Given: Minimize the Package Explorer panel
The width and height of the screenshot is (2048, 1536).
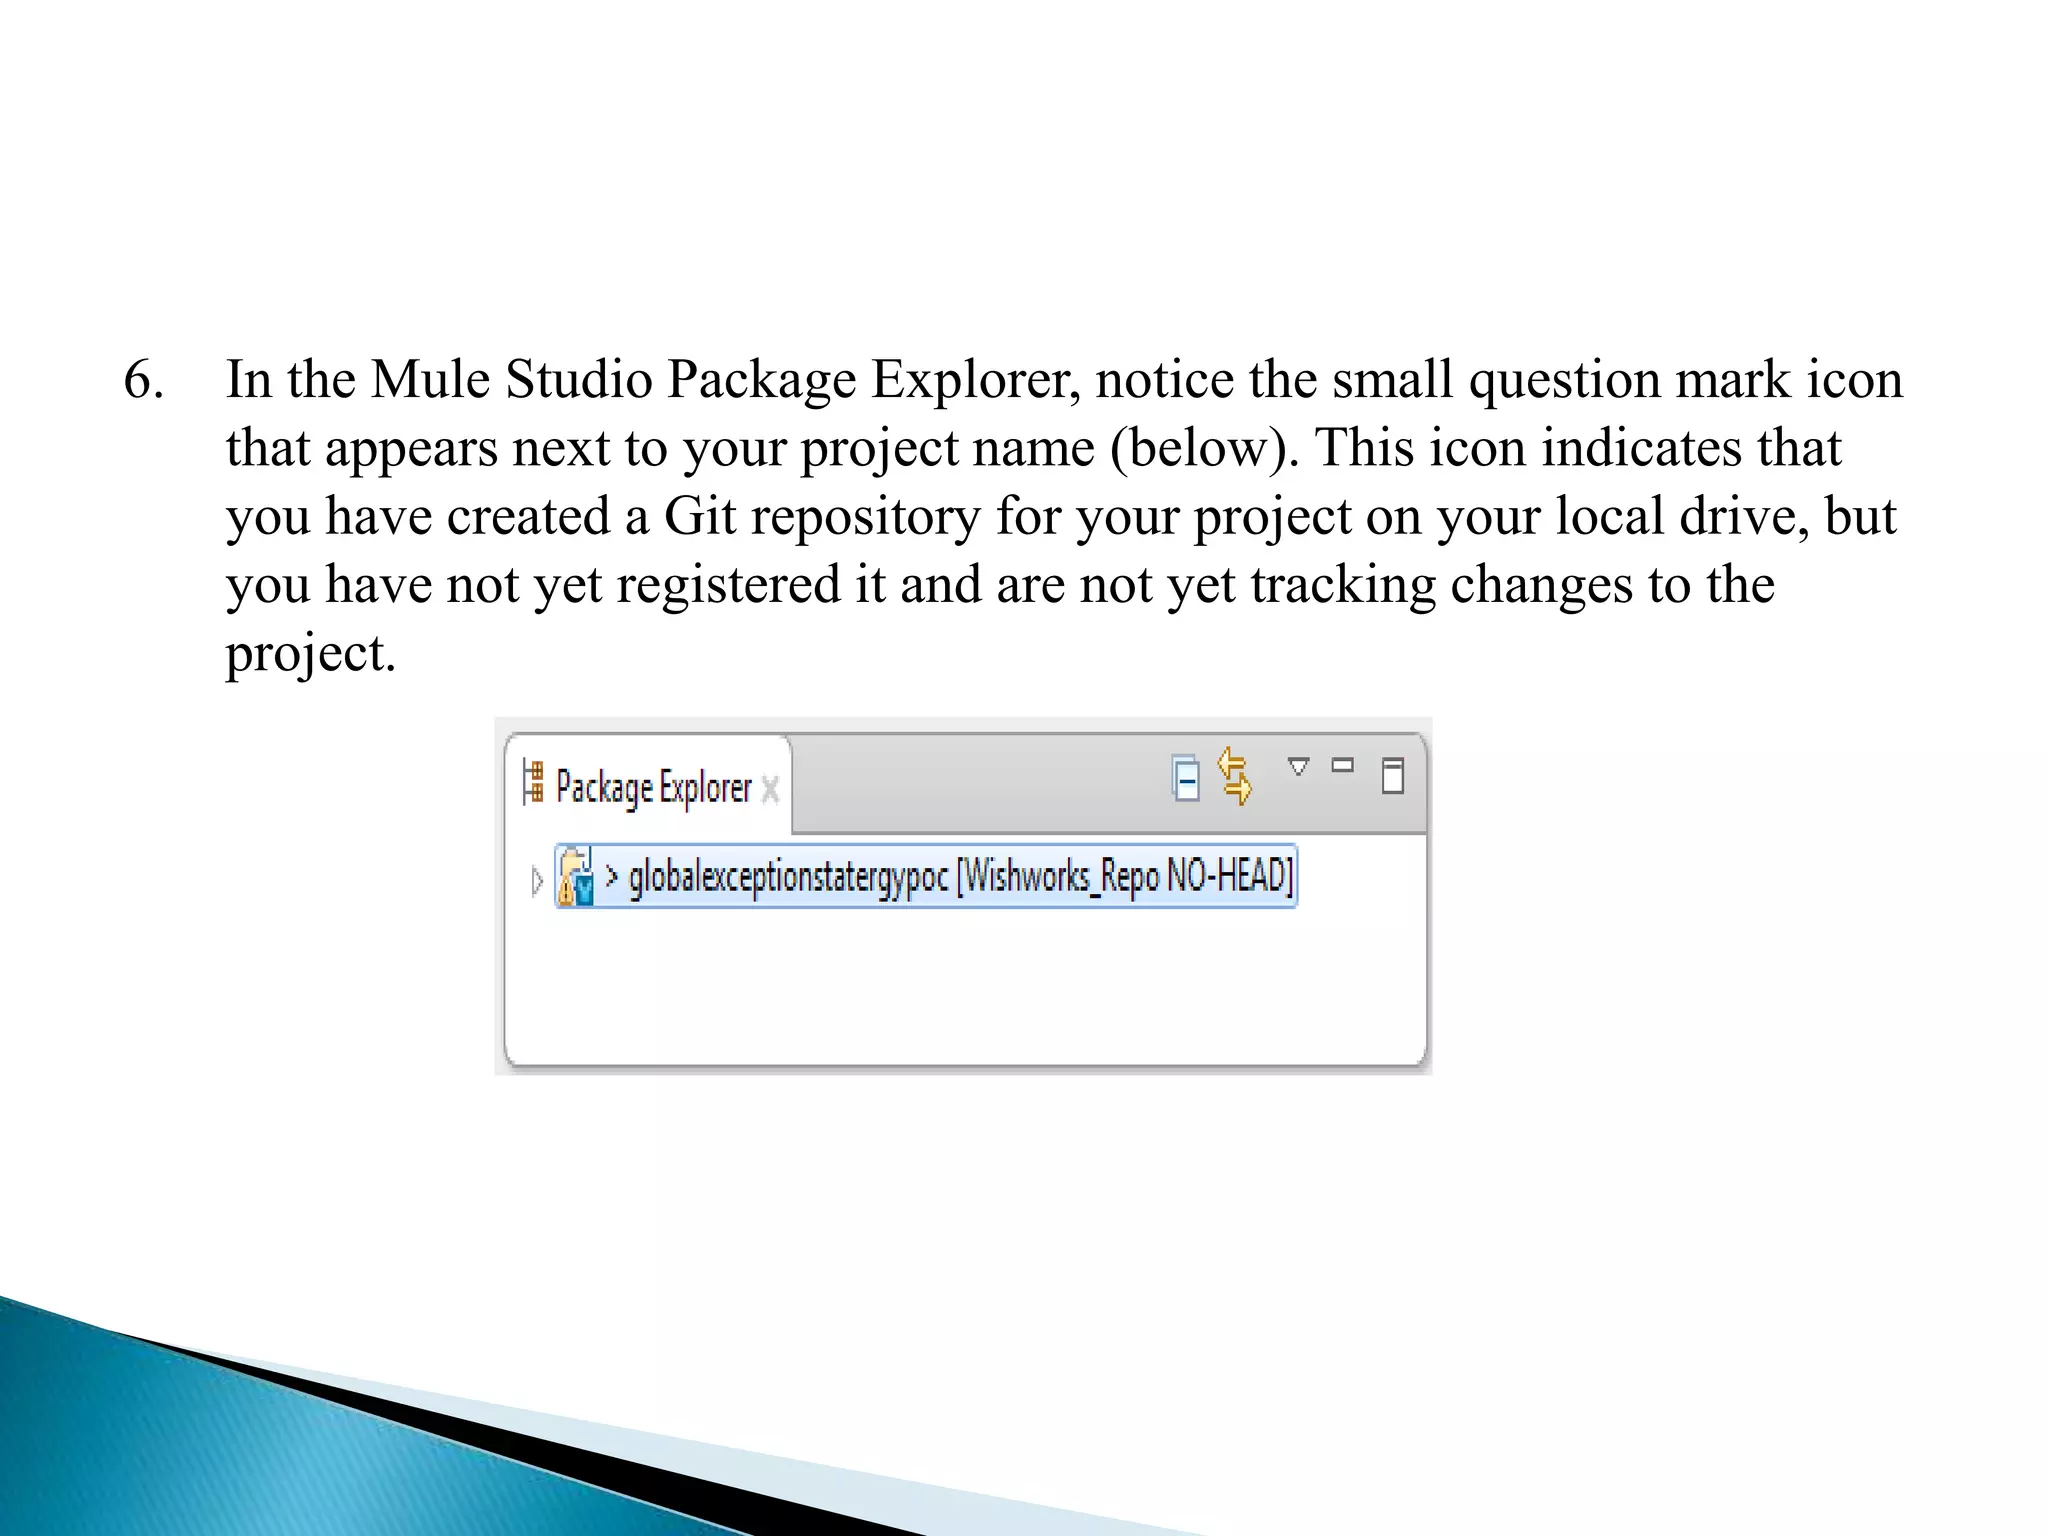Looking at the screenshot, I should point(1343,766).
